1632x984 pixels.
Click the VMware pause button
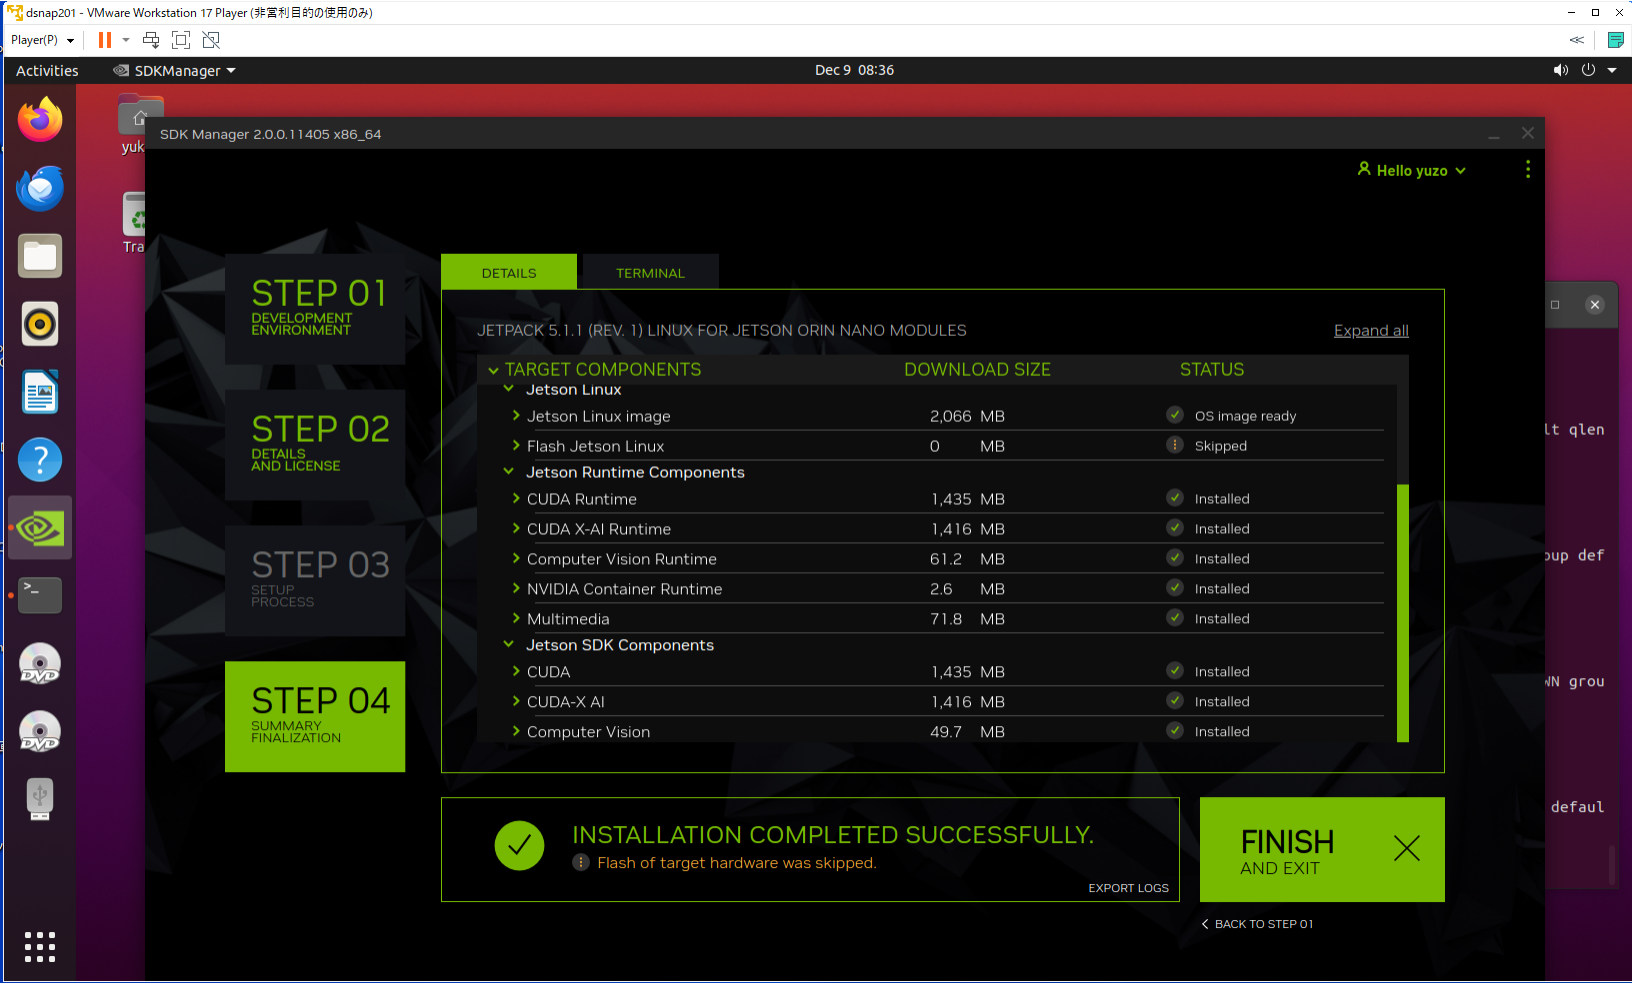(104, 40)
